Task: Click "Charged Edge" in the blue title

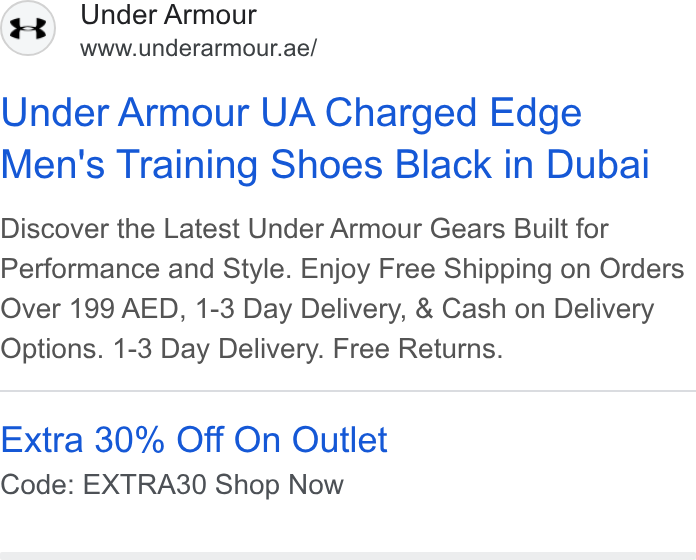Action: point(453,114)
